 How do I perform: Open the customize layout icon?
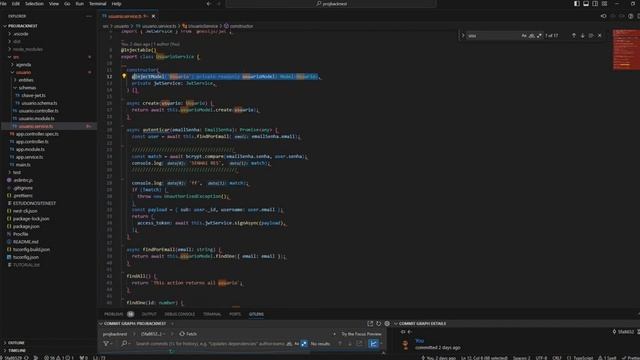pyautogui.click(x=604, y=4)
